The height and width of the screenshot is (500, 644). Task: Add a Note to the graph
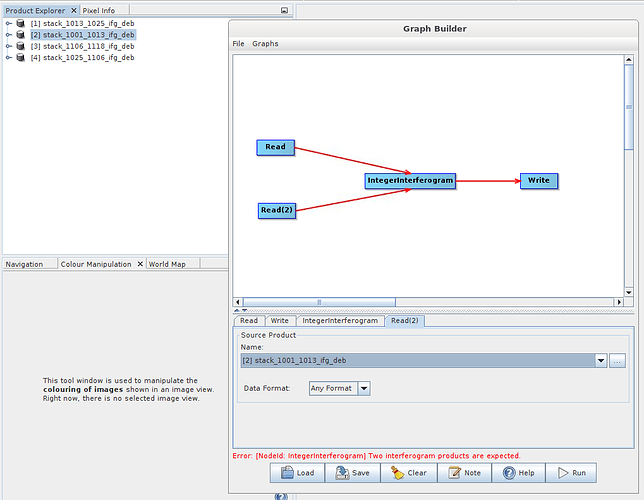[465, 473]
